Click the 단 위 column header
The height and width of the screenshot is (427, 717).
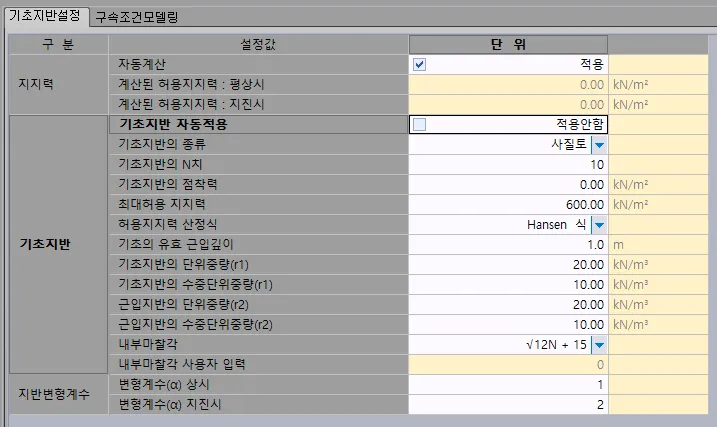(508, 45)
